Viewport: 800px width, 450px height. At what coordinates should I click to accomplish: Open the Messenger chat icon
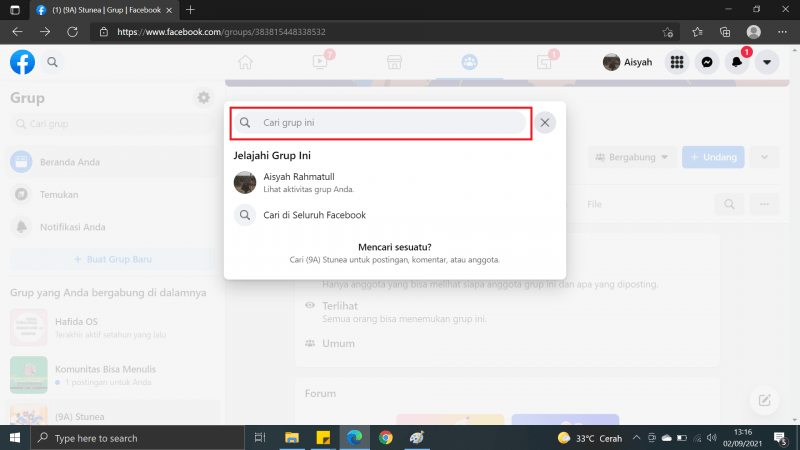pos(707,62)
